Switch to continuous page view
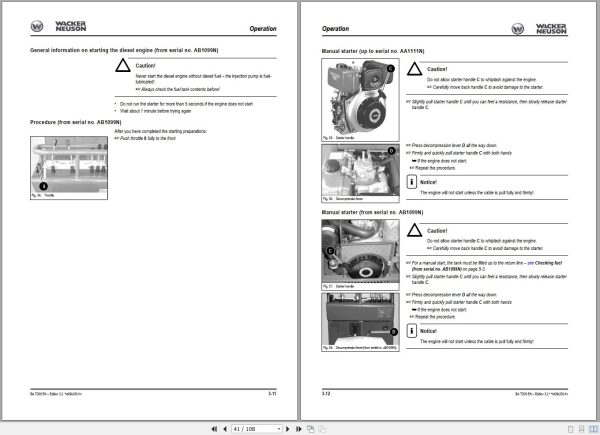This screenshot has width=600, height=435. (x=582, y=429)
